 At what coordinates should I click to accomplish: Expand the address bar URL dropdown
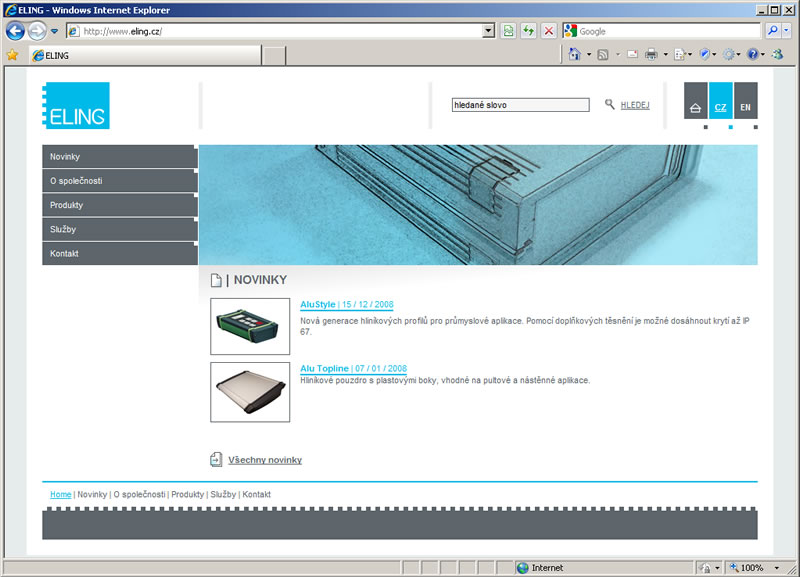pos(488,31)
